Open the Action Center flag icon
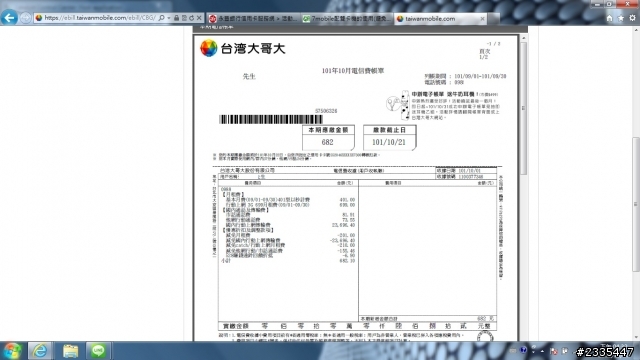This screenshot has height=360, width=640. coord(553,351)
